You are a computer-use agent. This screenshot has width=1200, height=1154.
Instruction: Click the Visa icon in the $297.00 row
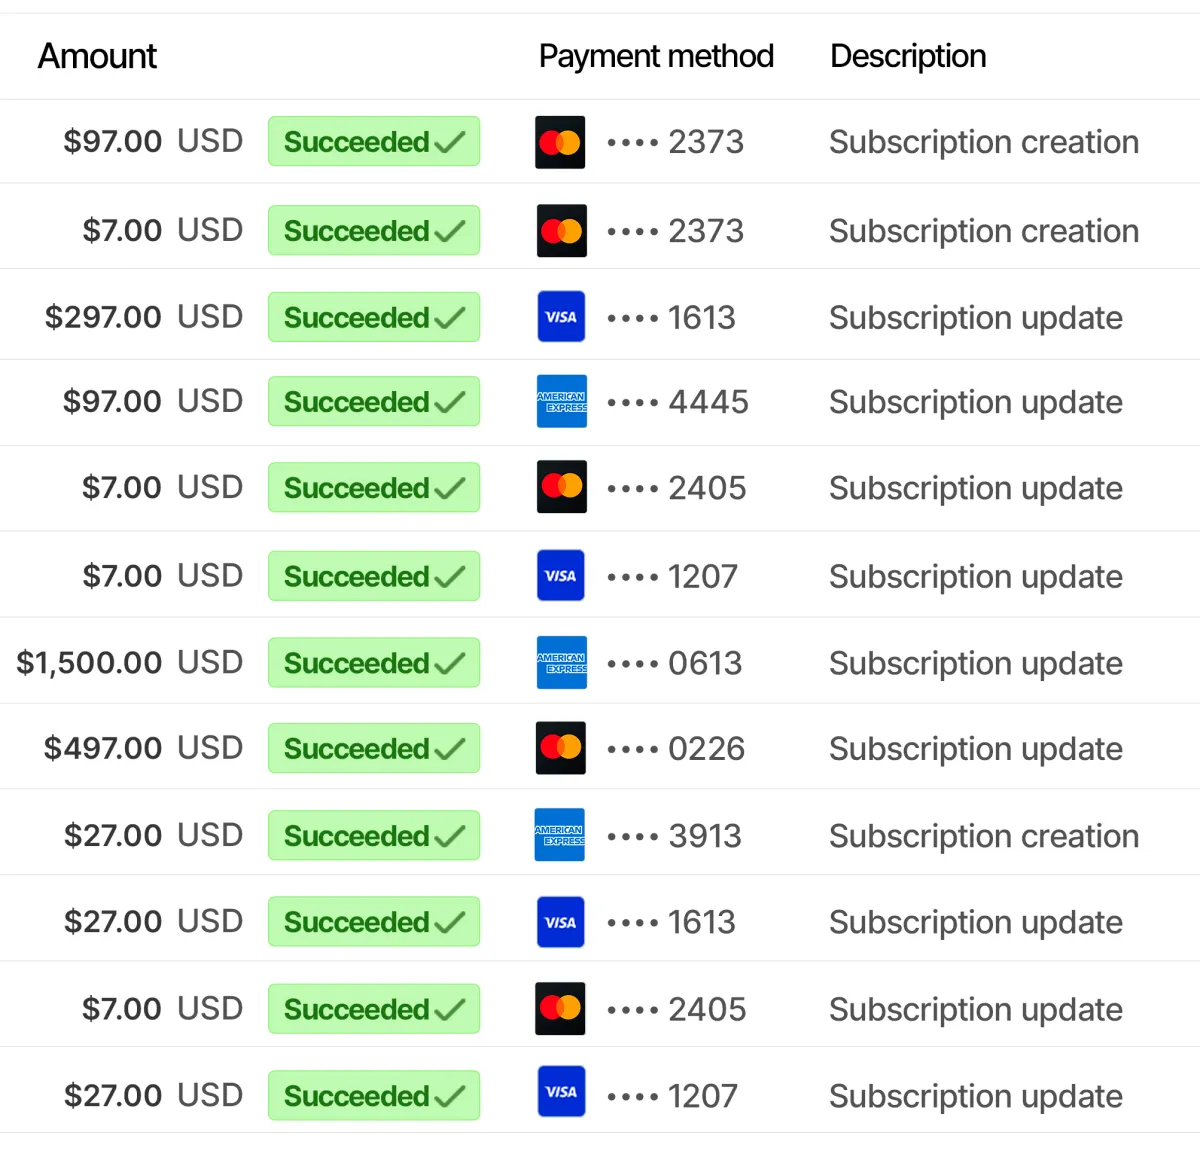(x=561, y=317)
